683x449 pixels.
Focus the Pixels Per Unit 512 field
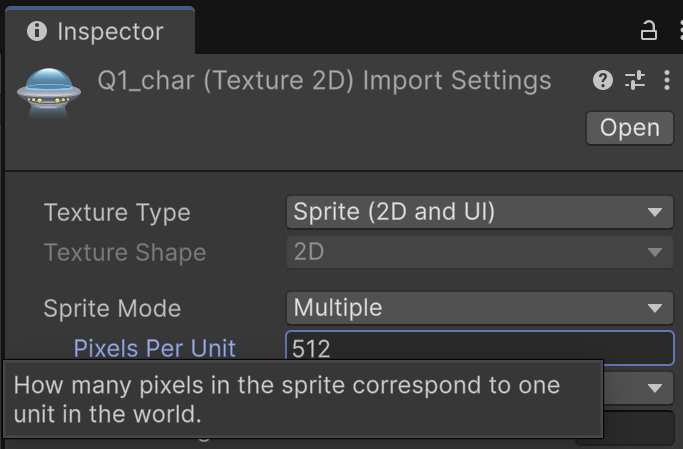[x=480, y=348]
